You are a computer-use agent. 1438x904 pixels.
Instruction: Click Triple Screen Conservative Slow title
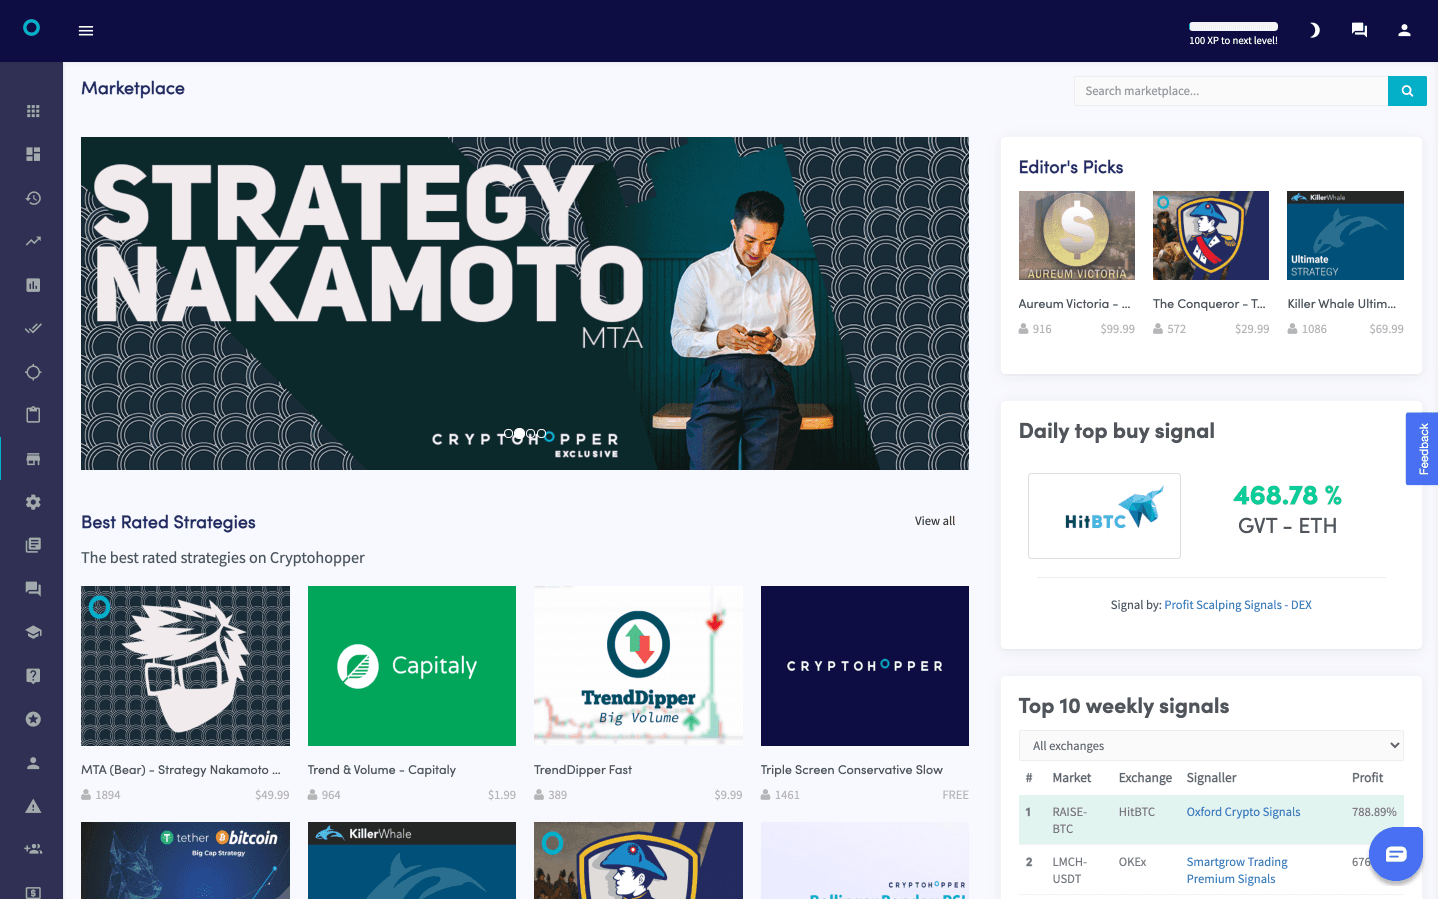point(852,770)
